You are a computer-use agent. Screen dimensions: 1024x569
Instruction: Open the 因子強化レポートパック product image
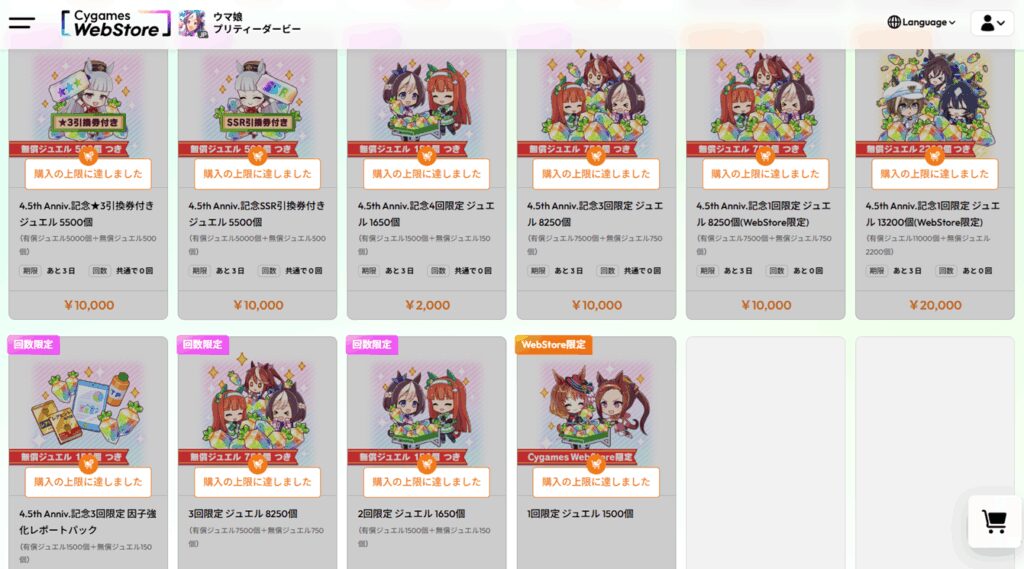88,410
